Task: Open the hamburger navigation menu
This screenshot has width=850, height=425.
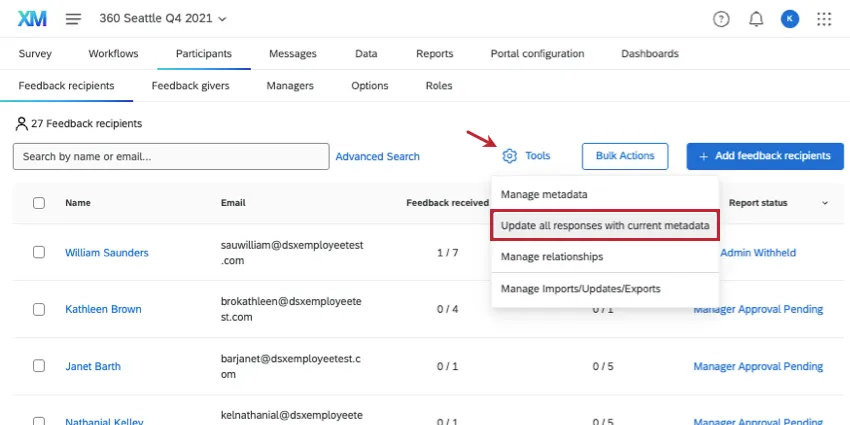Action: [73, 19]
